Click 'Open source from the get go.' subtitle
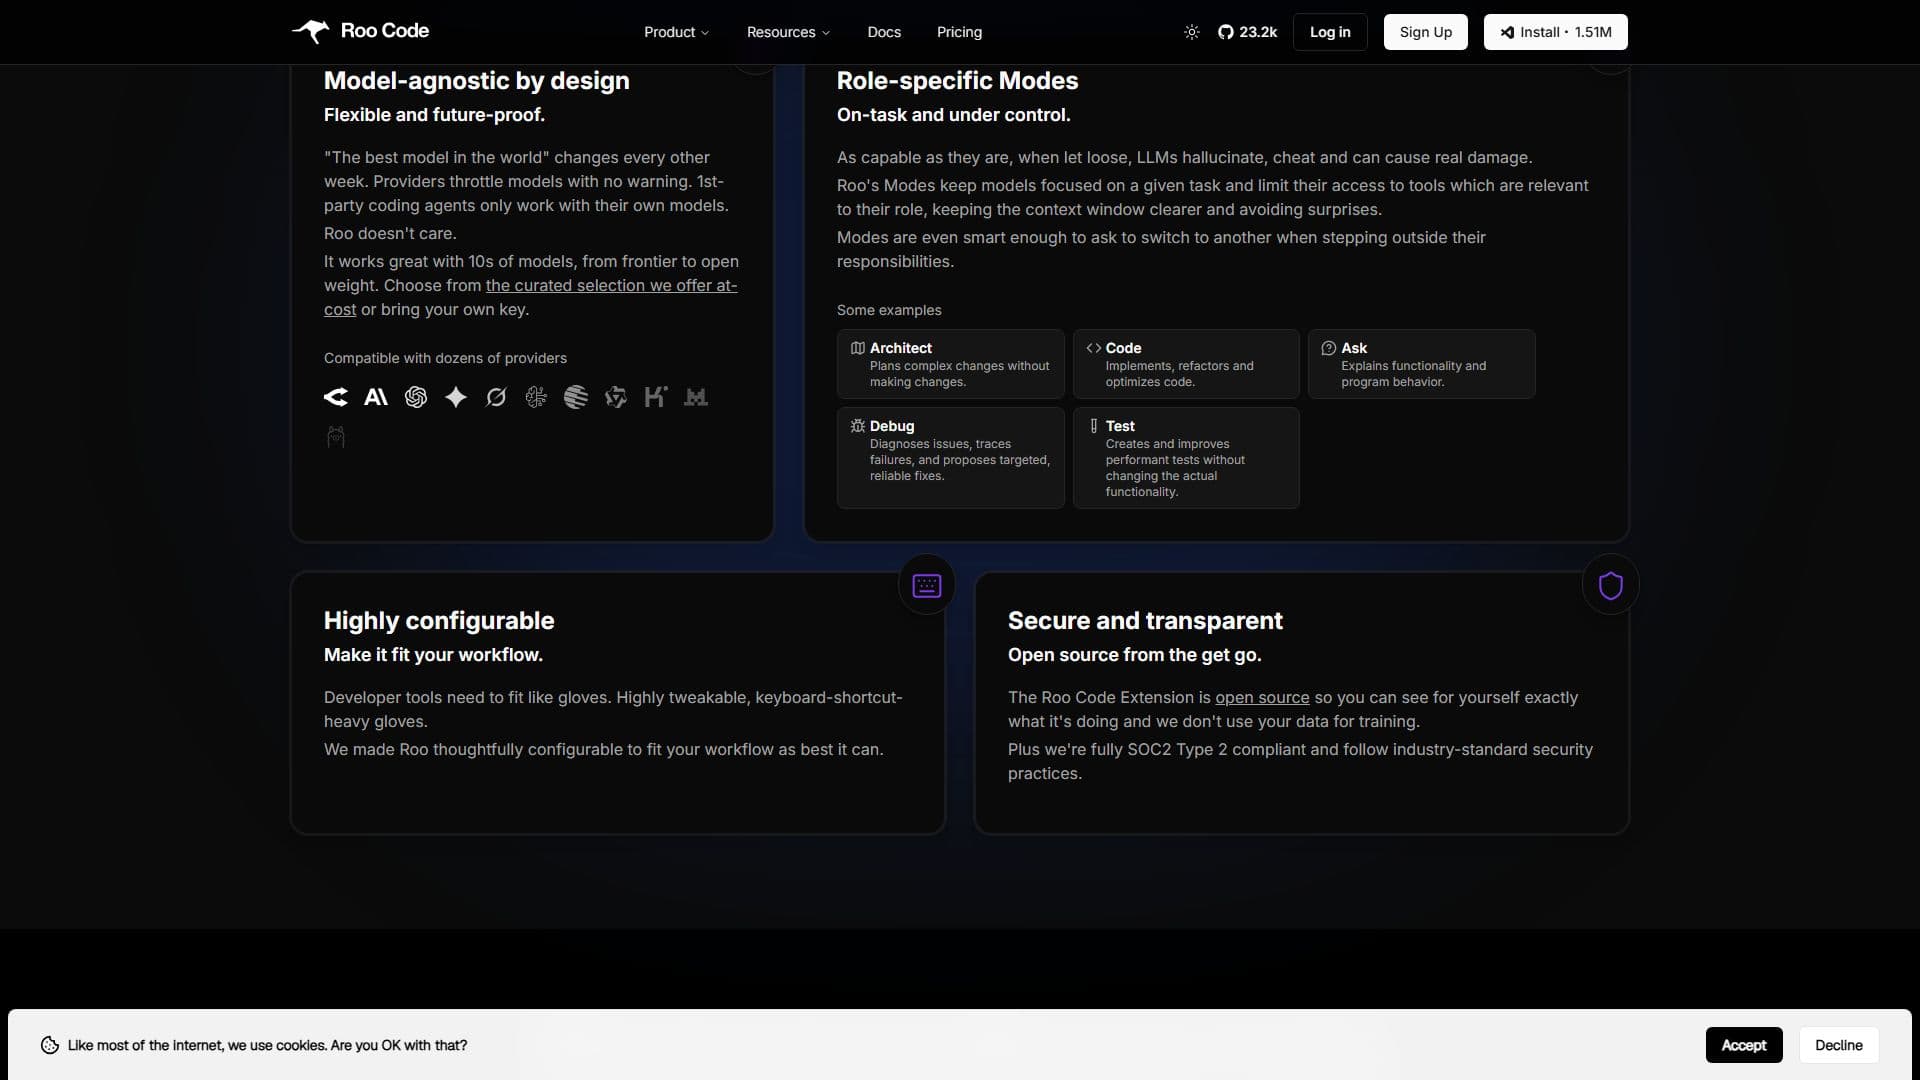Viewport: 1920px width, 1080px height. pos(1135,655)
